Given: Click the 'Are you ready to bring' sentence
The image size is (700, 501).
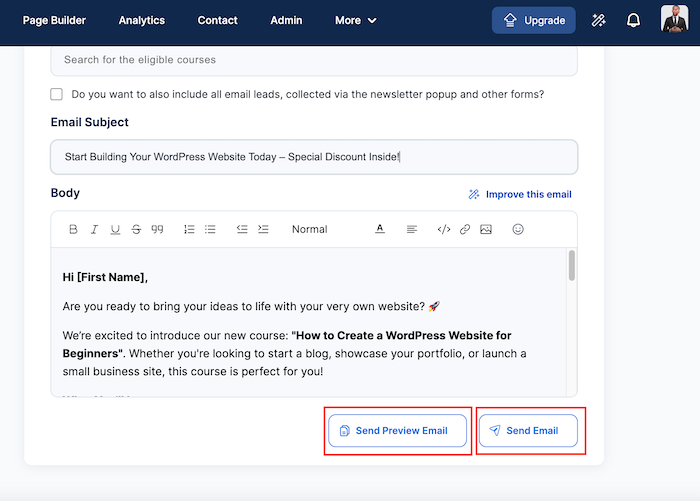Looking at the screenshot, I should (x=251, y=307).
